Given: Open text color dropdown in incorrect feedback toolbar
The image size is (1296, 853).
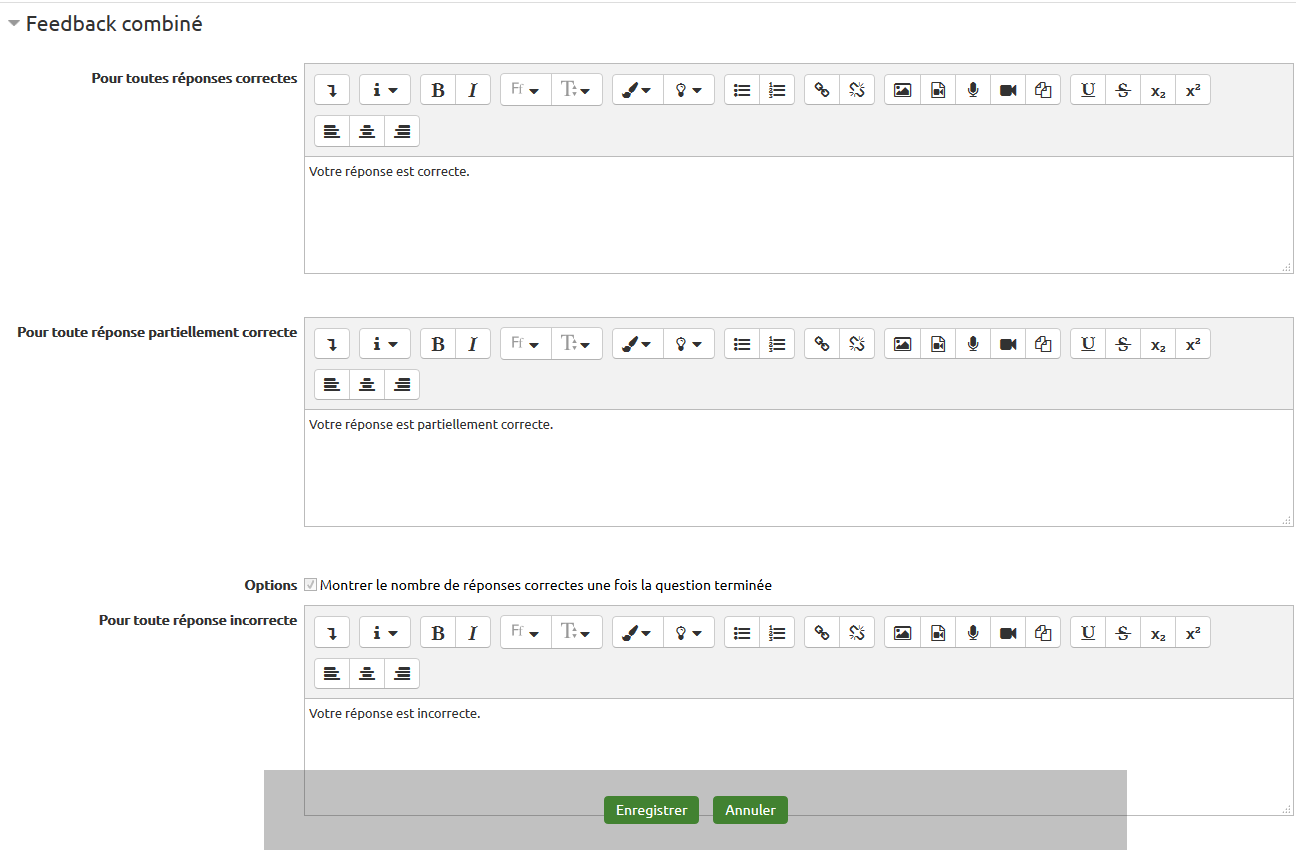Looking at the screenshot, I should coord(637,633).
